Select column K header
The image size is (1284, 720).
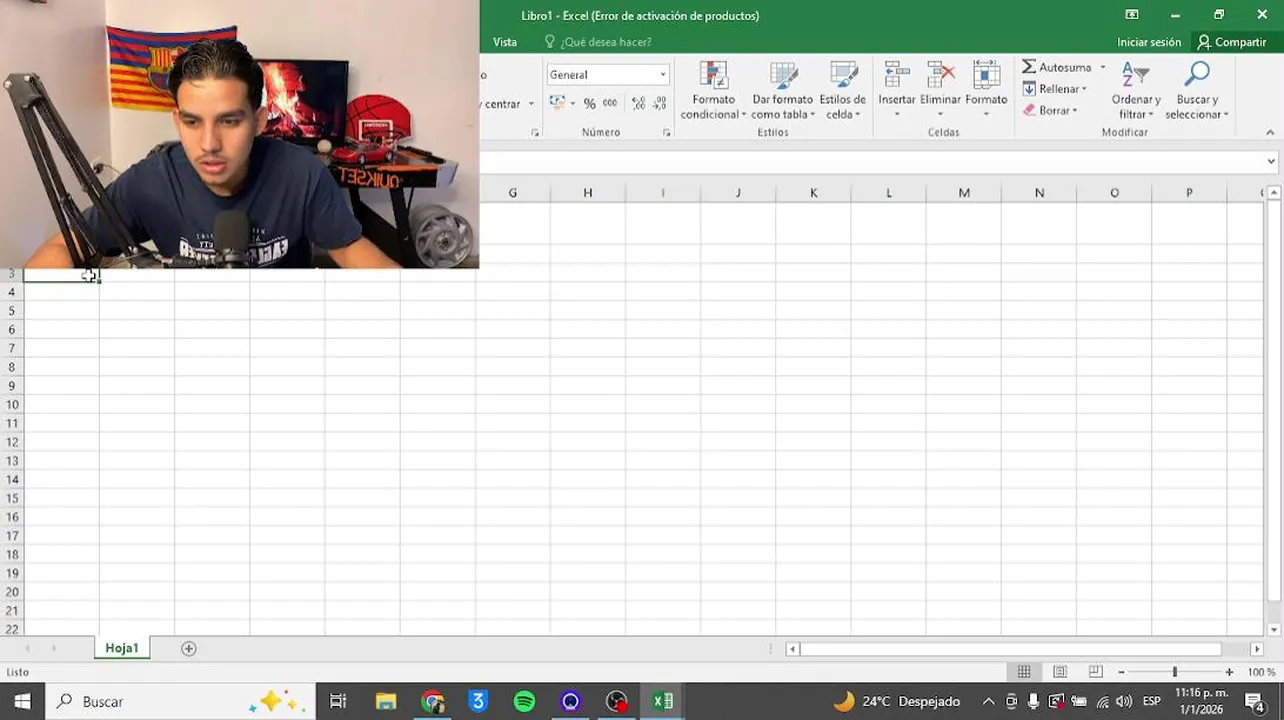coord(813,193)
